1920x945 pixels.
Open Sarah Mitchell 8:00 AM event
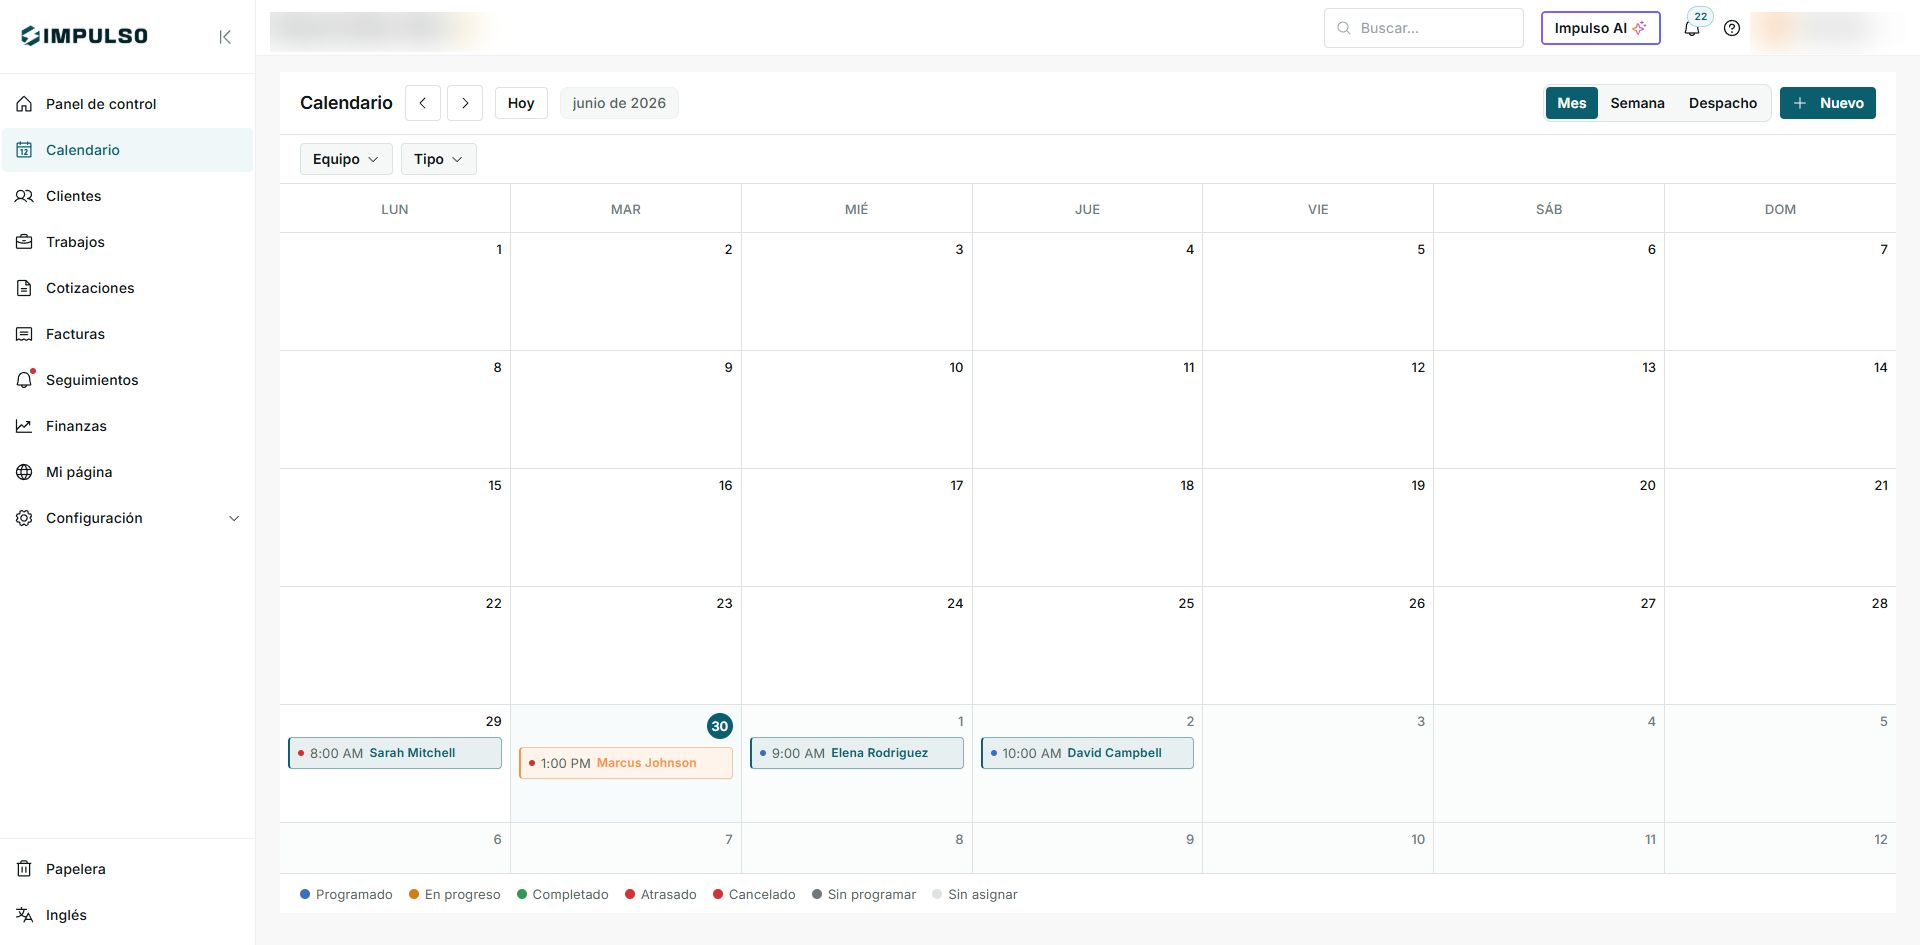395,753
